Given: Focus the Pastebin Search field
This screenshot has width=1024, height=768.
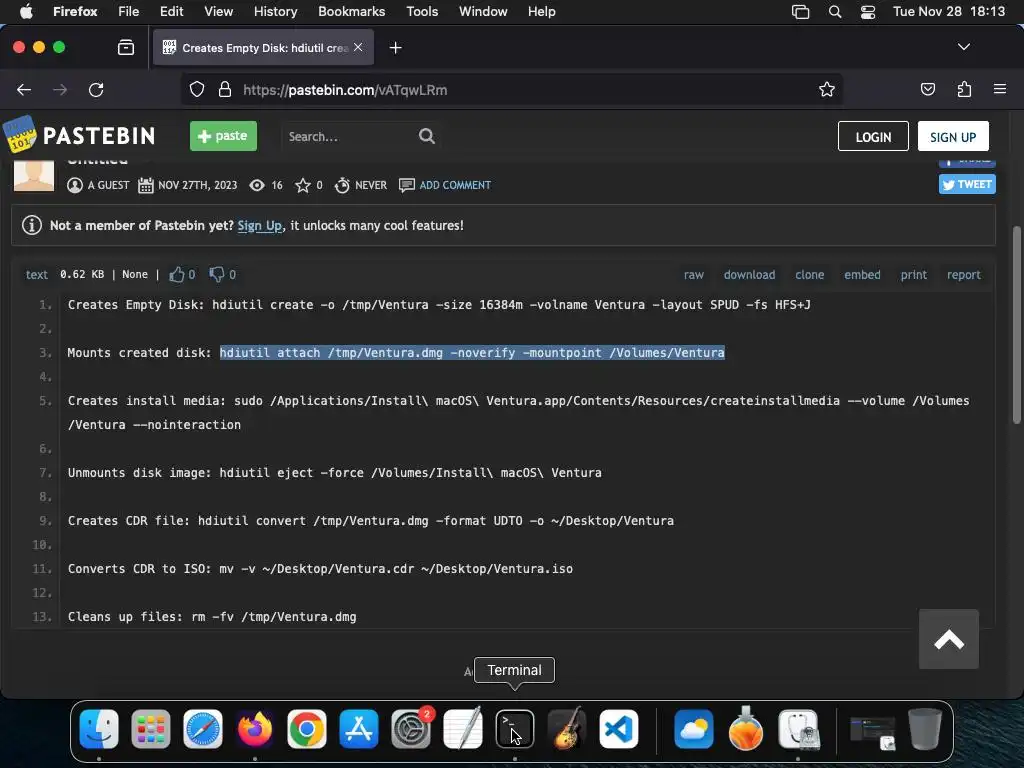Looking at the screenshot, I should coord(349,136).
